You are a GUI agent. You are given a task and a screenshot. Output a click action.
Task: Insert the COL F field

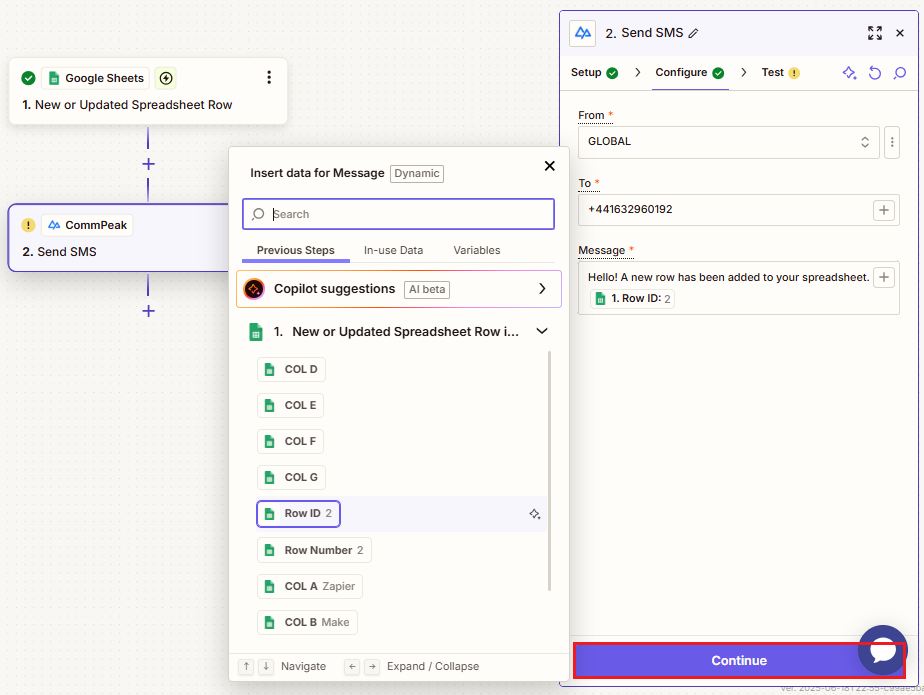pos(291,442)
